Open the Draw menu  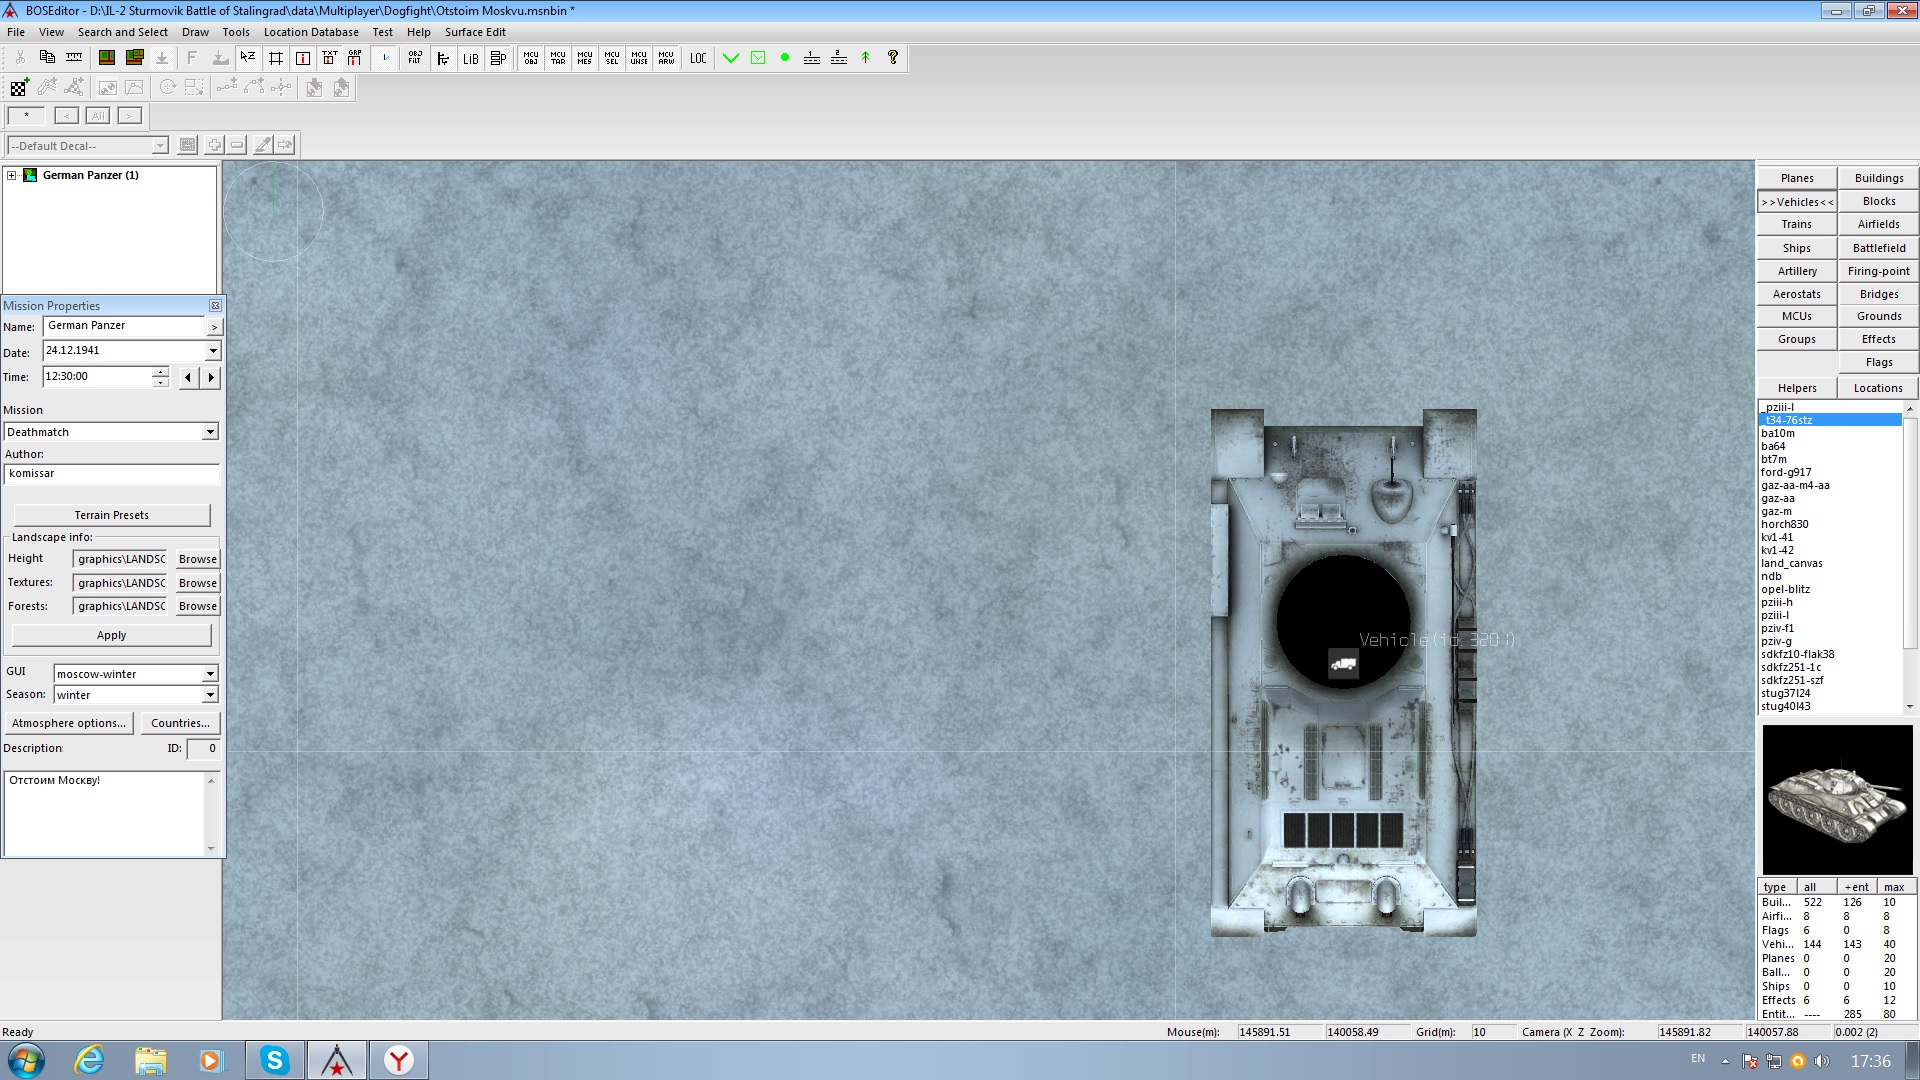coord(195,32)
